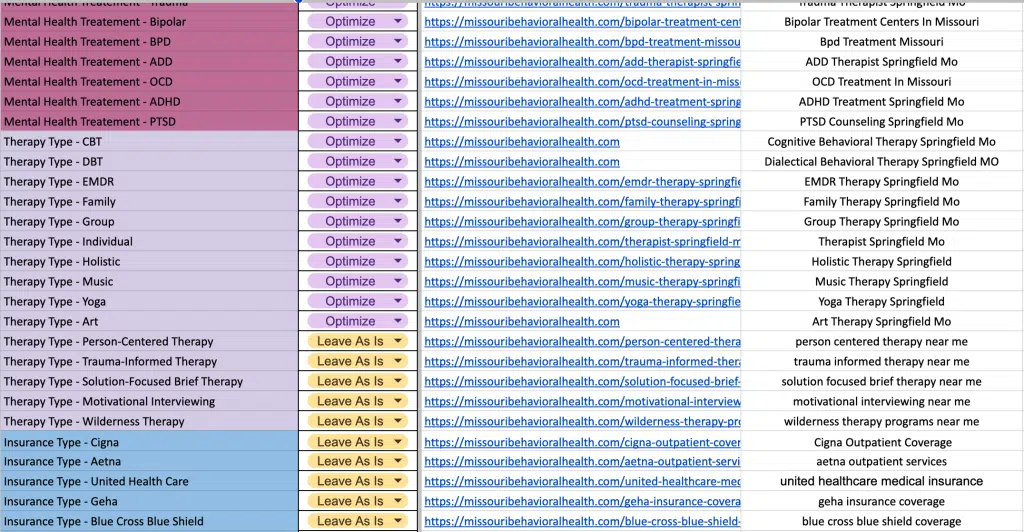Image resolution: width=1024 pixels, height=532 pixels.
Task: Open the trauma-informed-therapy URL link
Action: [582, 362]
